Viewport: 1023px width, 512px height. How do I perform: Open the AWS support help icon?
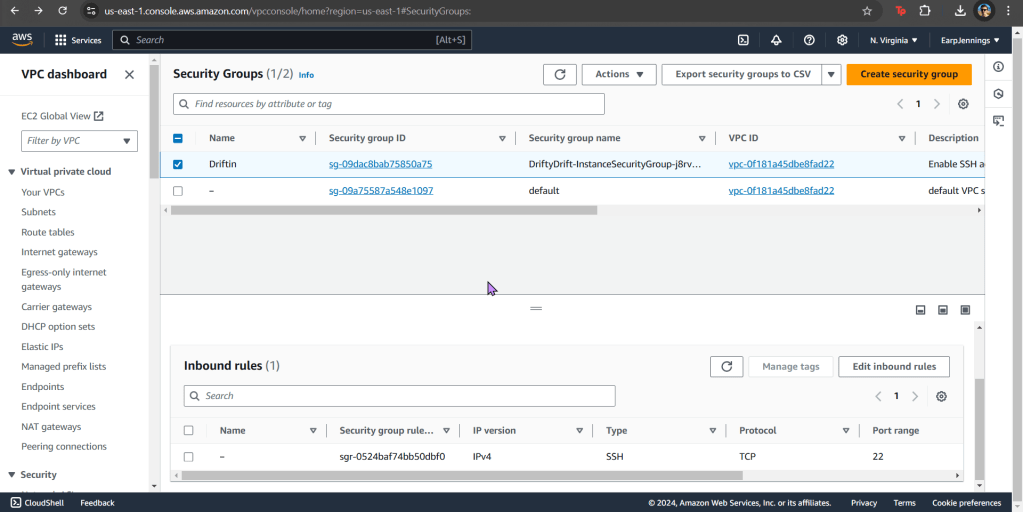809,40
